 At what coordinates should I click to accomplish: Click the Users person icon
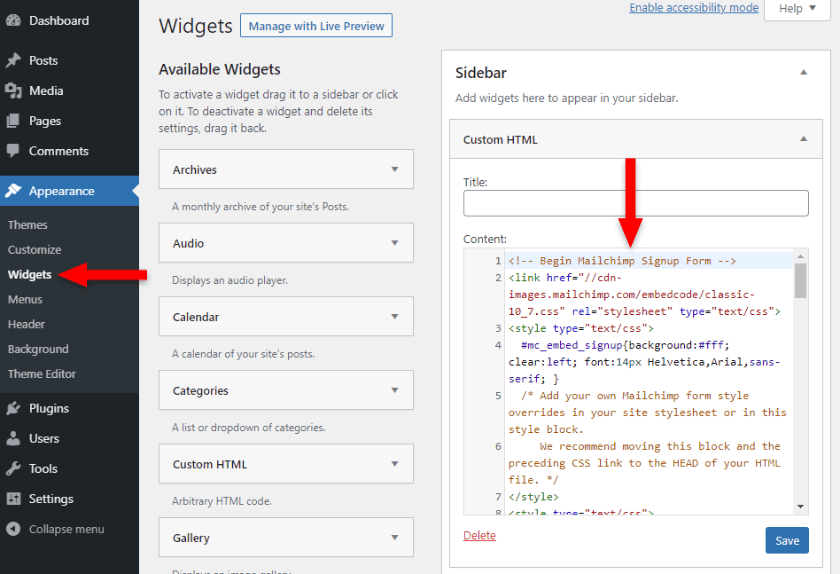click(x=13, y=438)
